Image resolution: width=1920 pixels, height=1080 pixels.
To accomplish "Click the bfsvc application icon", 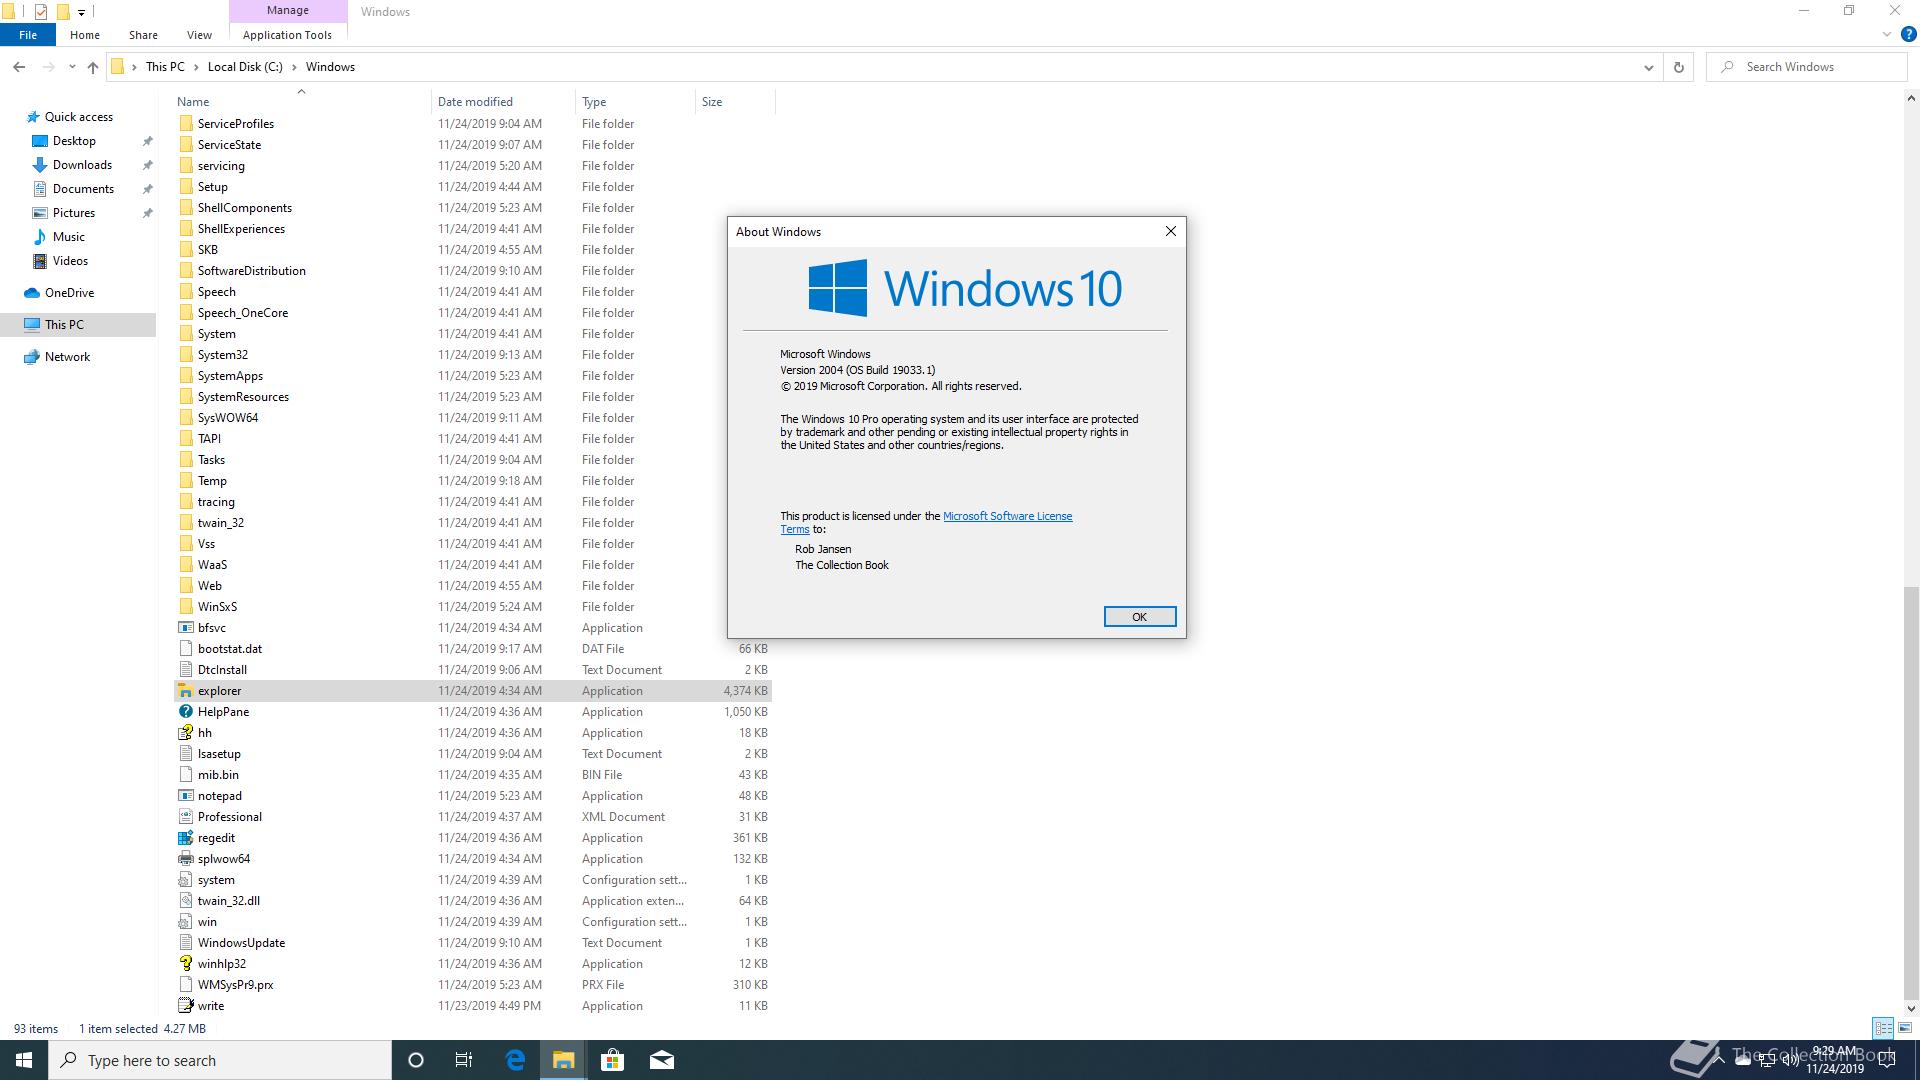I will tap(185, 628).
